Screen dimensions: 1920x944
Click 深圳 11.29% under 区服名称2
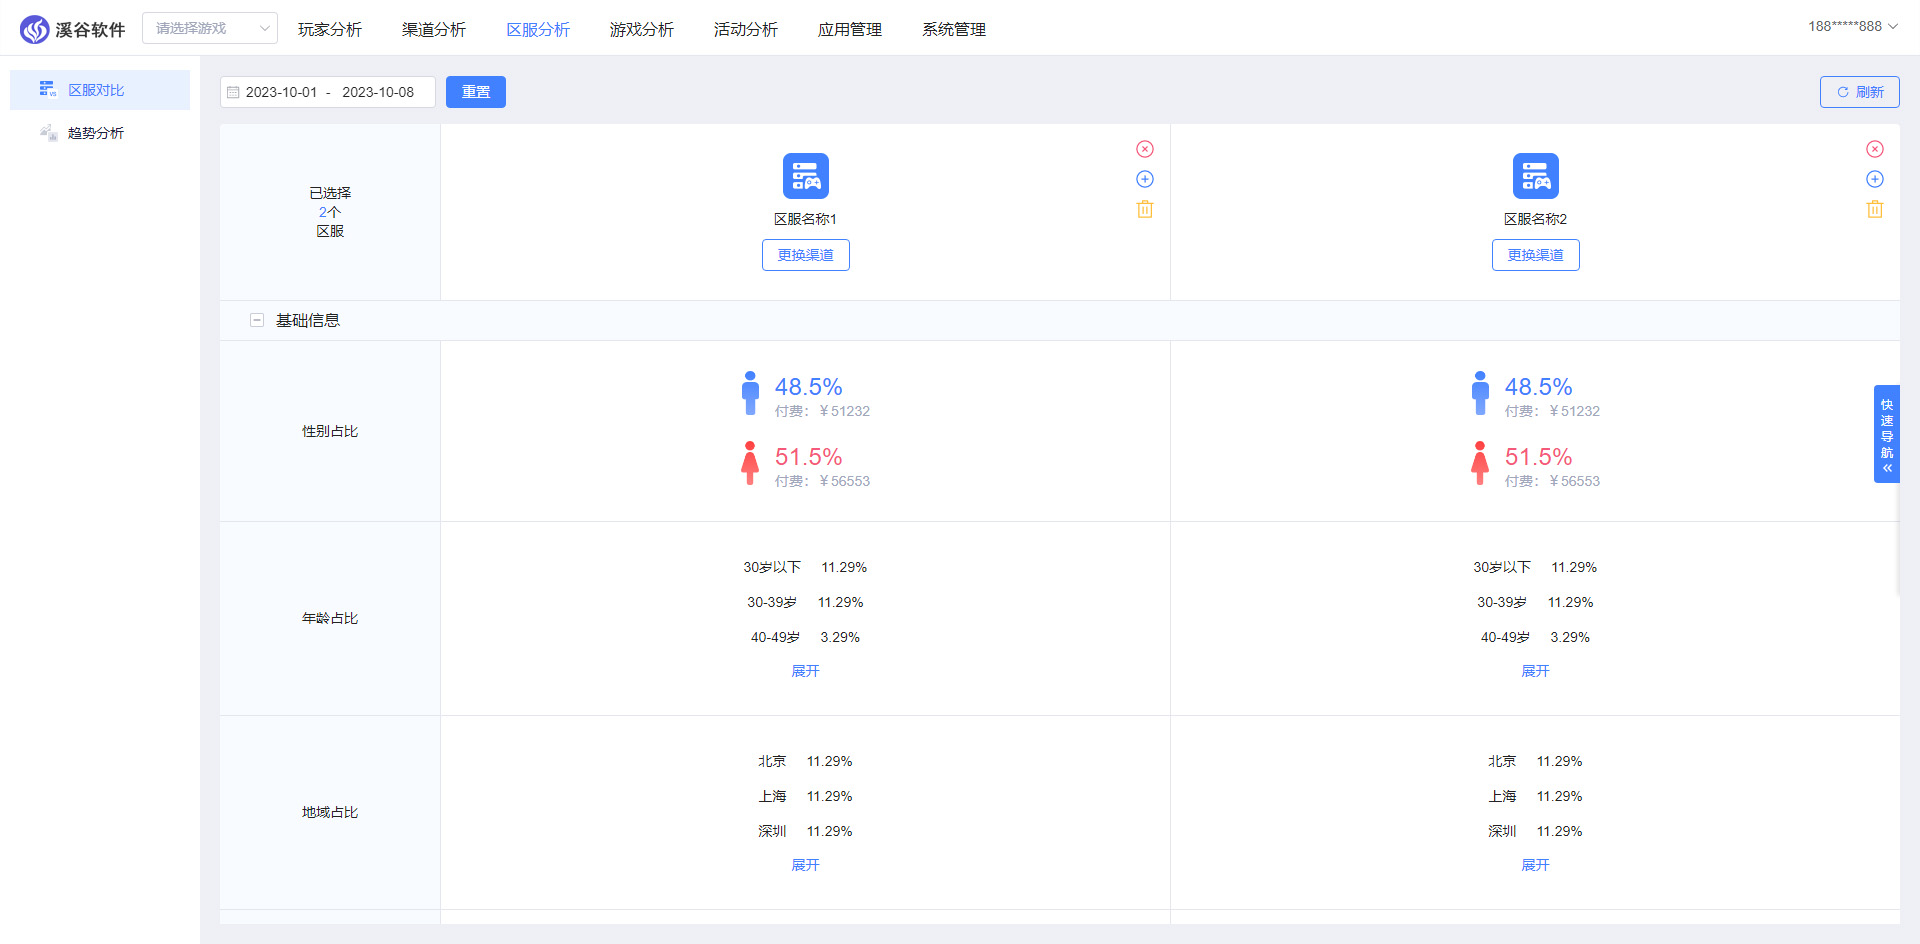tap(1535, 831)
